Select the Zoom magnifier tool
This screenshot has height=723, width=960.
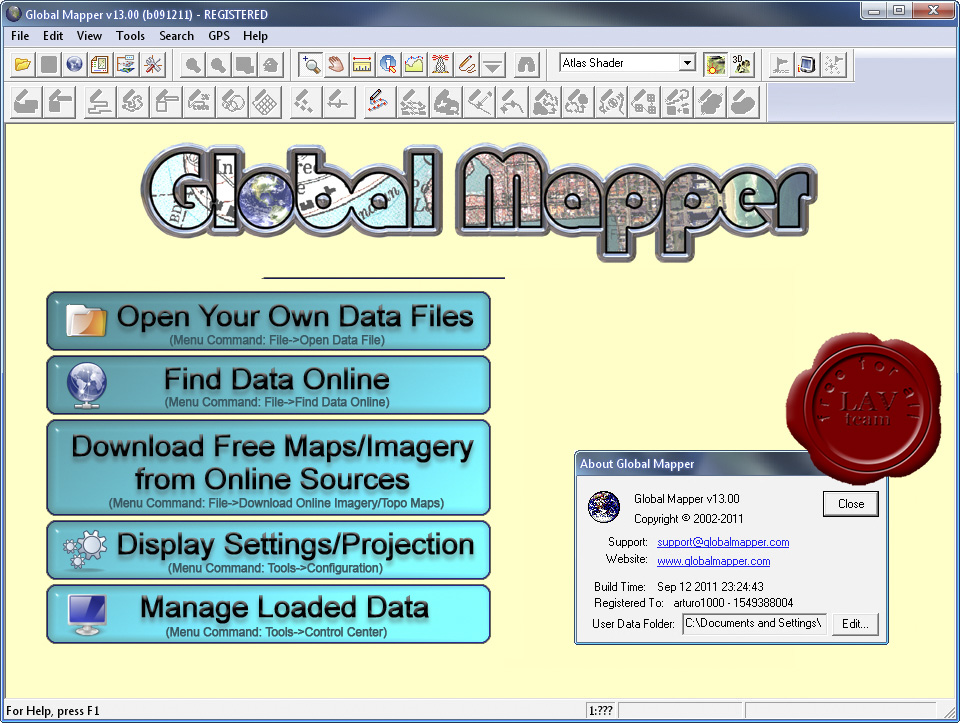coord(311,65)
